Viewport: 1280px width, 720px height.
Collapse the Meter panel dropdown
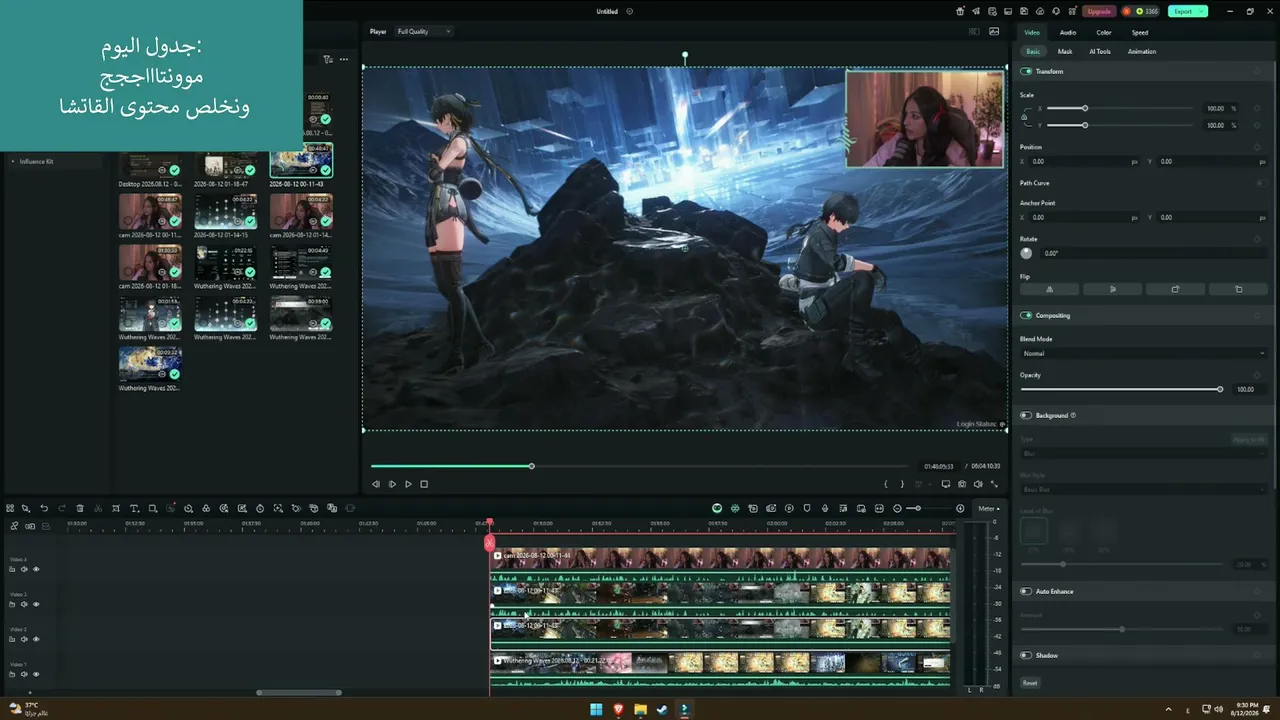click(988, 508)
